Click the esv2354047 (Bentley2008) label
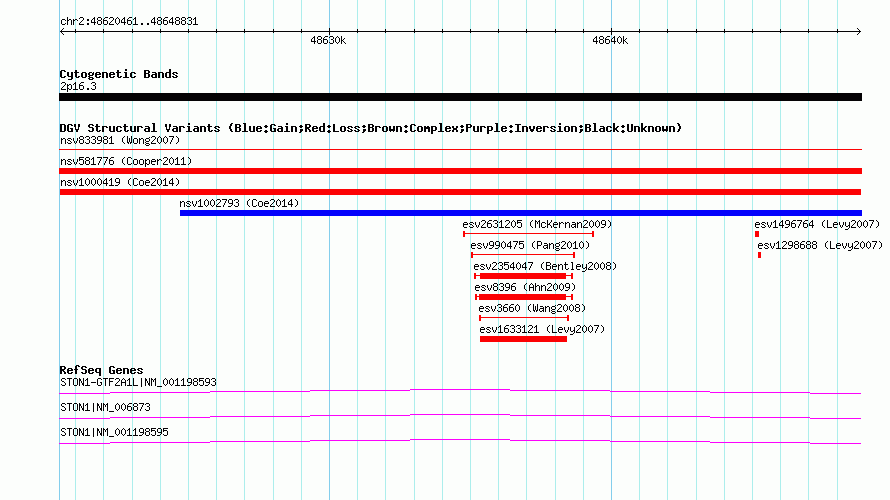The height and width of the screenshot is (500, 890). pyautogui.click(x=545, y=266)
